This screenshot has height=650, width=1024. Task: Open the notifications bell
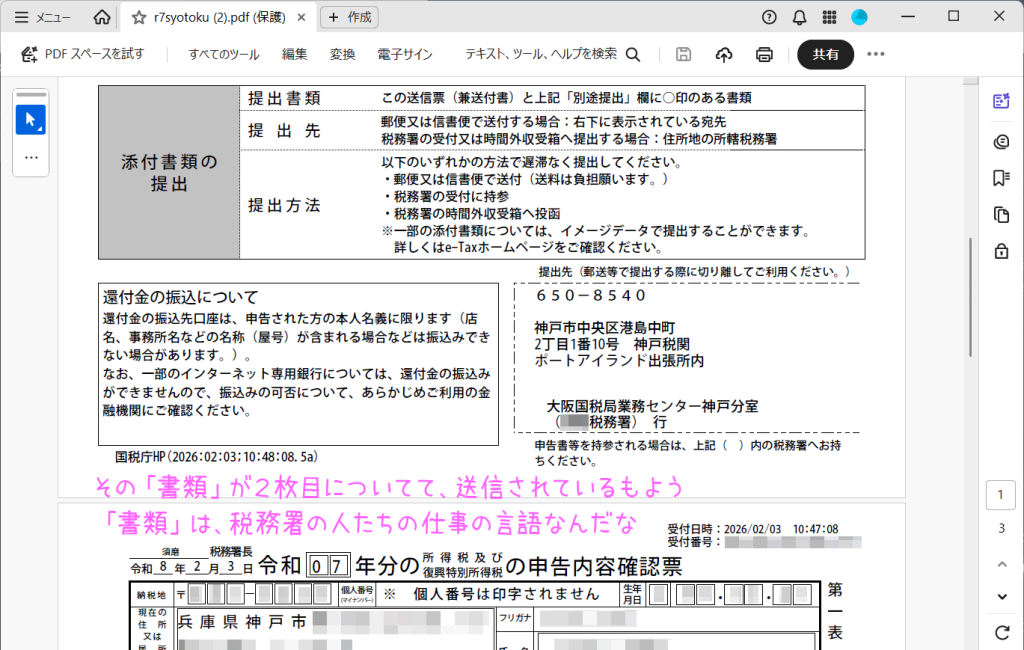(x=799, y=17)
